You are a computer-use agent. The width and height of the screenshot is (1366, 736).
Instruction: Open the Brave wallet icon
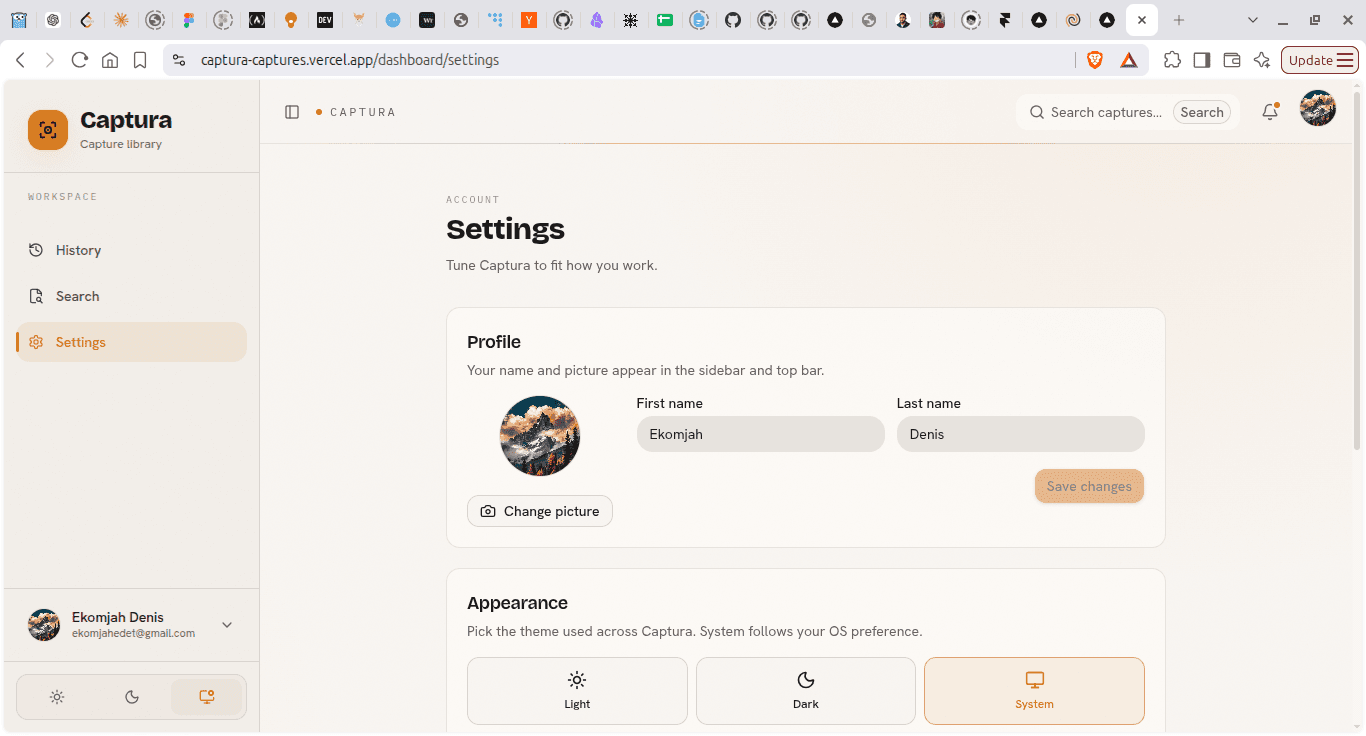click(1232, 60)
